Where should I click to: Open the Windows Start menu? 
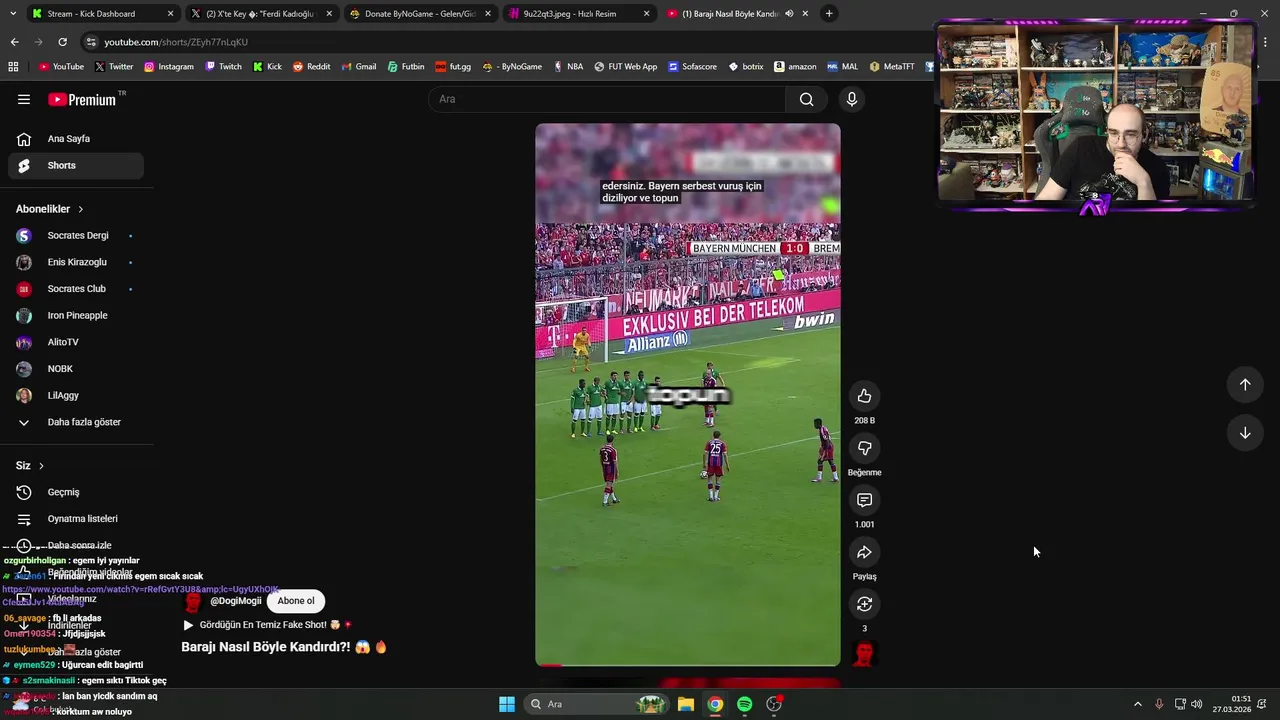tap(507, 704)
